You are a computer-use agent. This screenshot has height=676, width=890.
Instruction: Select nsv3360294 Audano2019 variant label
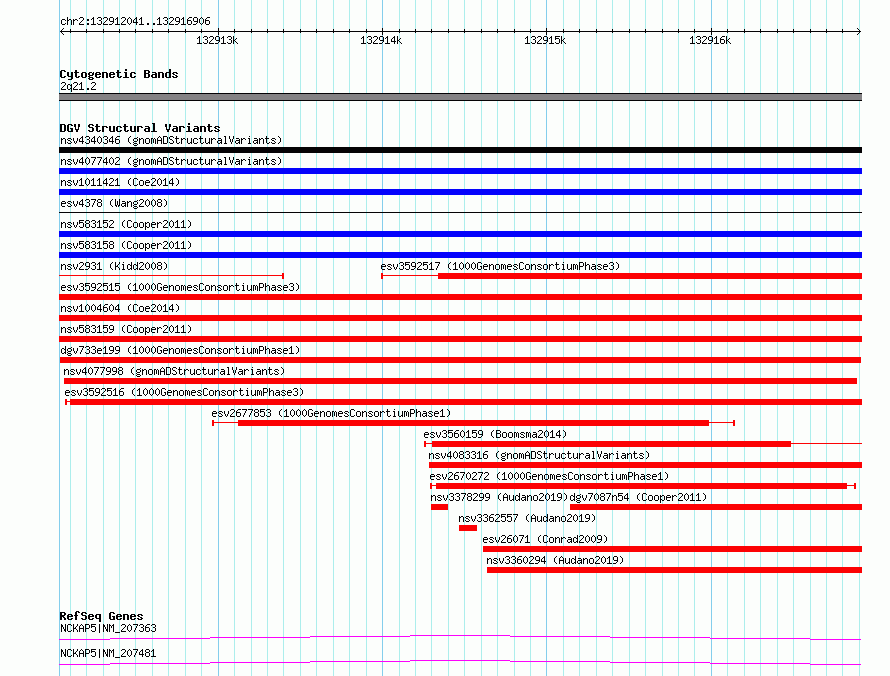pos(555,560)
